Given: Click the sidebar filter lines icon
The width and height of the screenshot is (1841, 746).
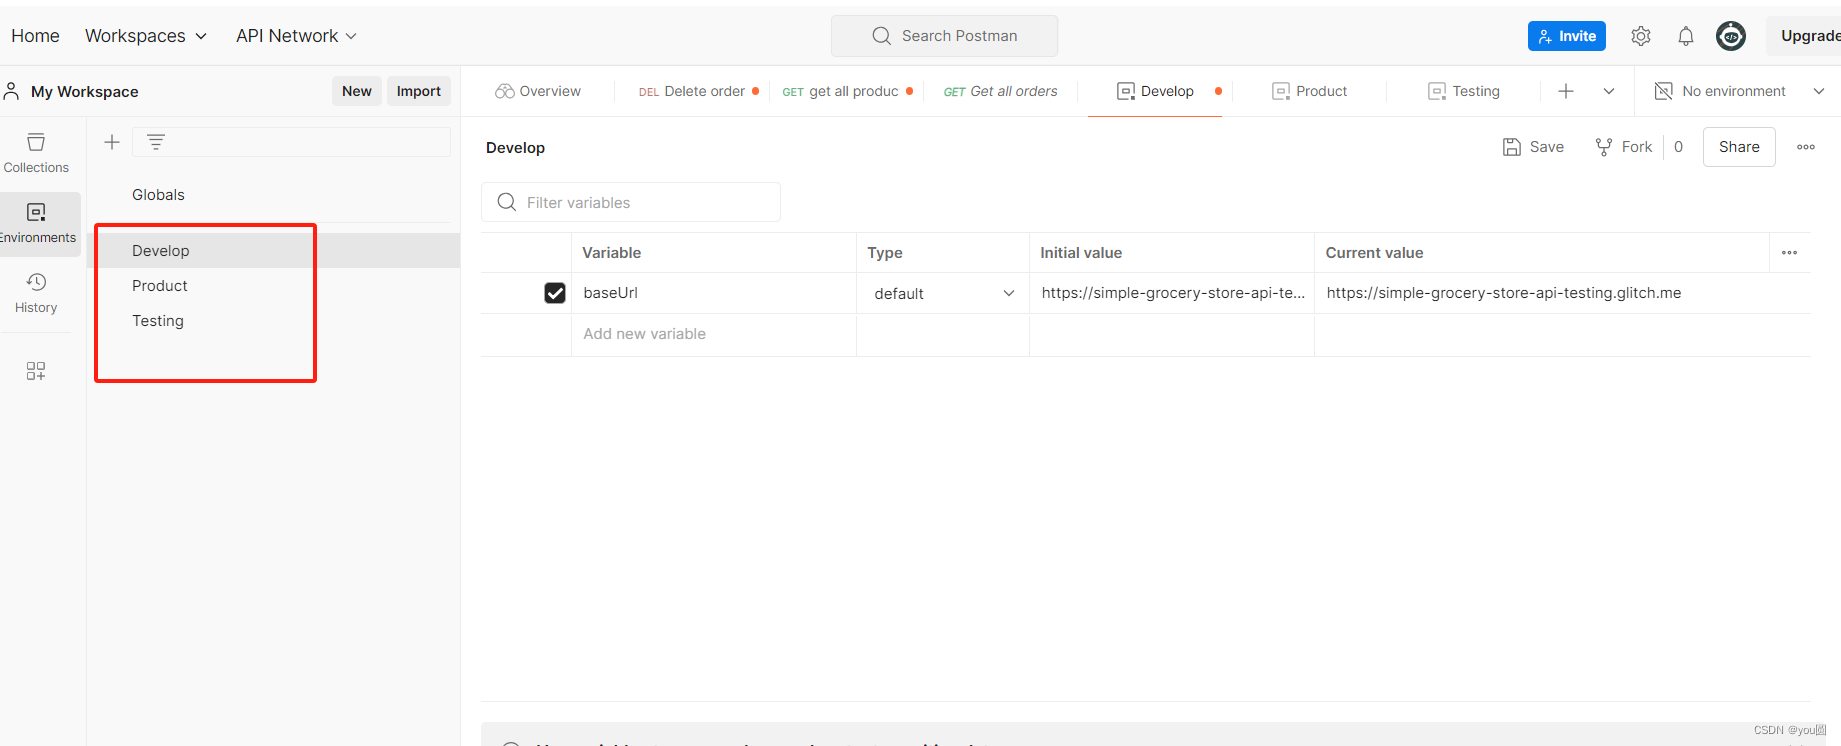Looking at the screenshot, I should coord(156,142).
